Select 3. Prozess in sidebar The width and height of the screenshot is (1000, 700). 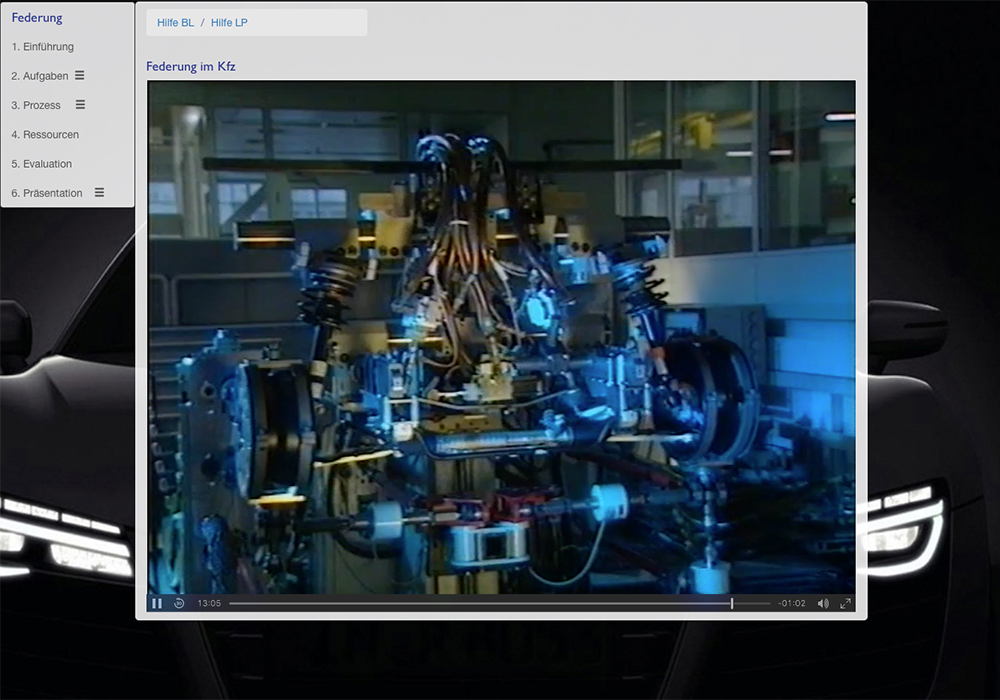[x=36, y=105]
